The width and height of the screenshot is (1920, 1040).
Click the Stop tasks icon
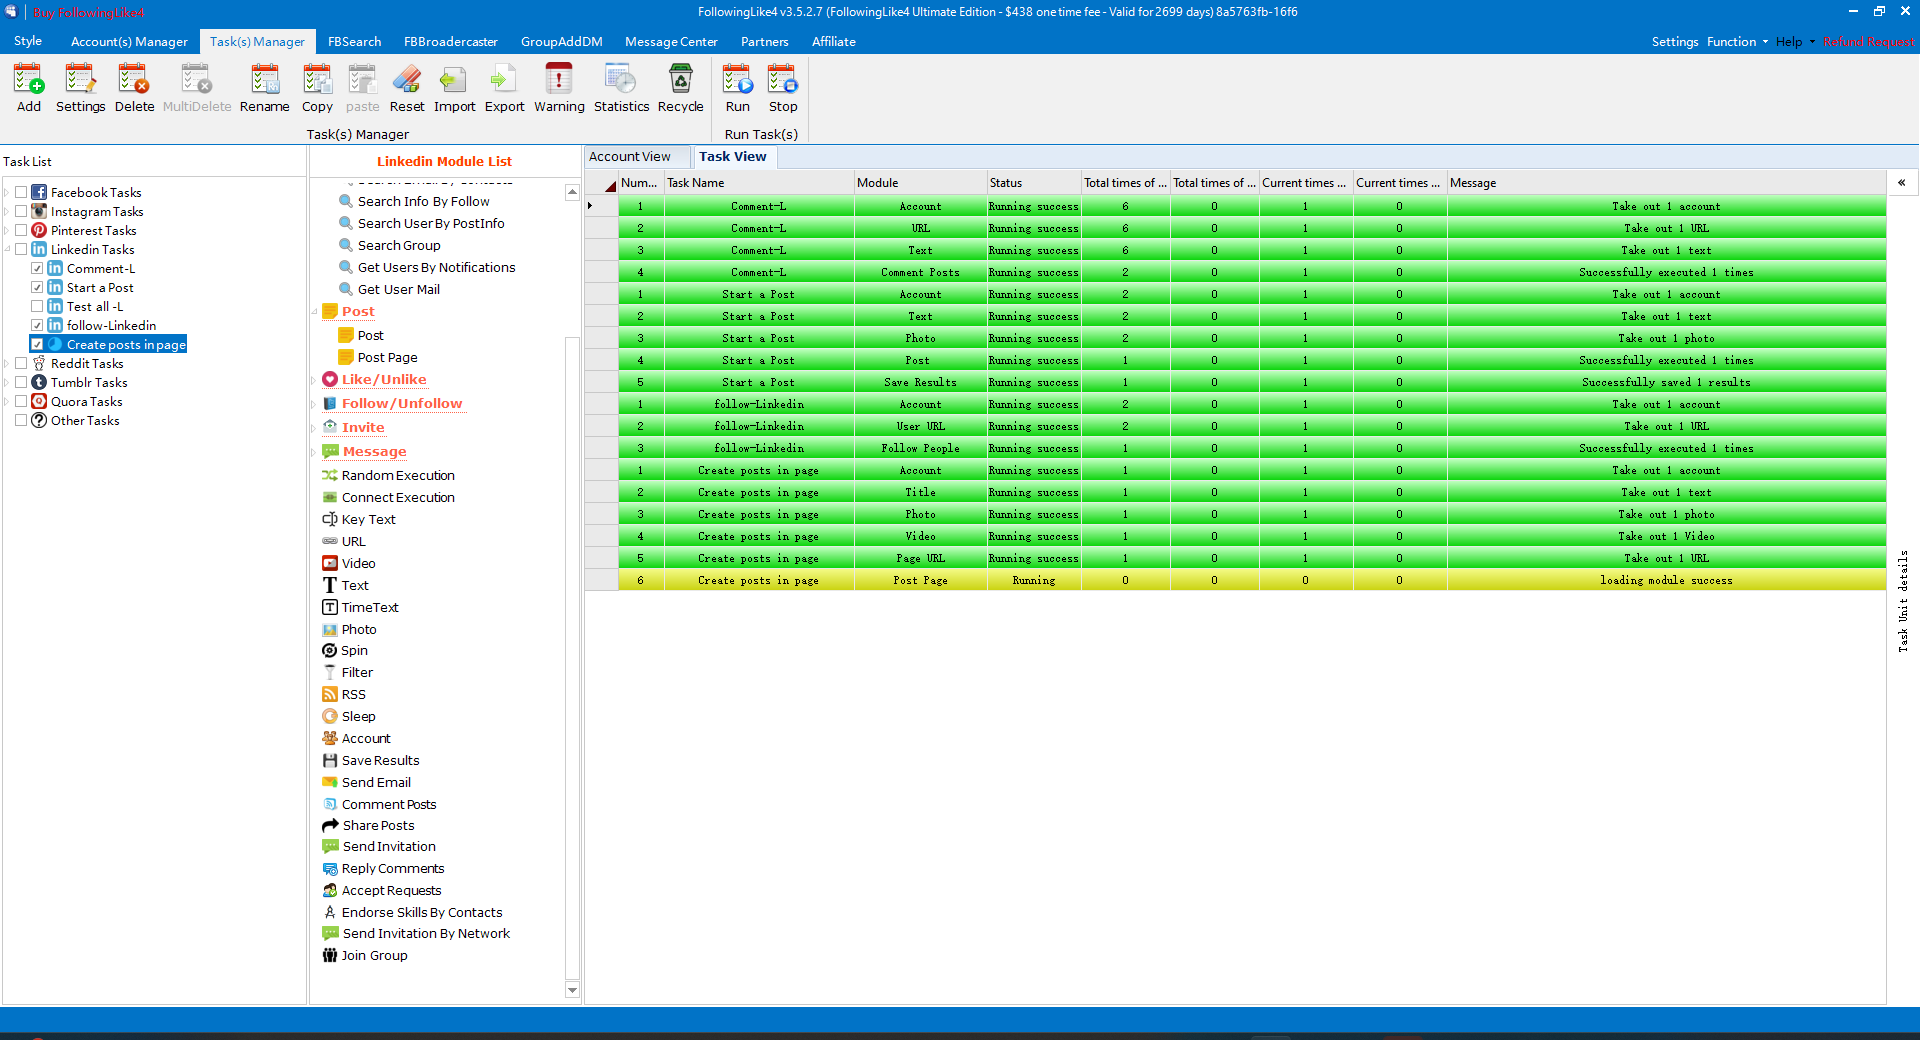pos(783,88)
